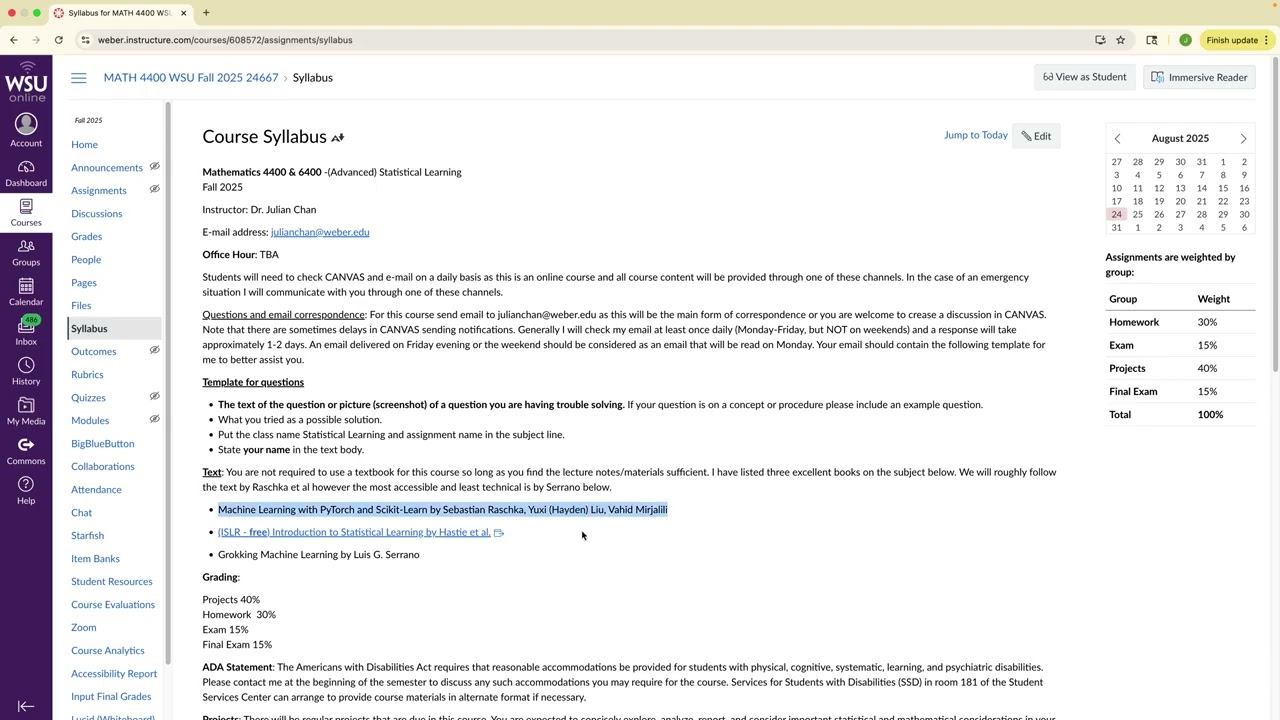1280x720 pixels.
Task: Toggle the course navigation hamburger menu
Action: pos(79,77)
